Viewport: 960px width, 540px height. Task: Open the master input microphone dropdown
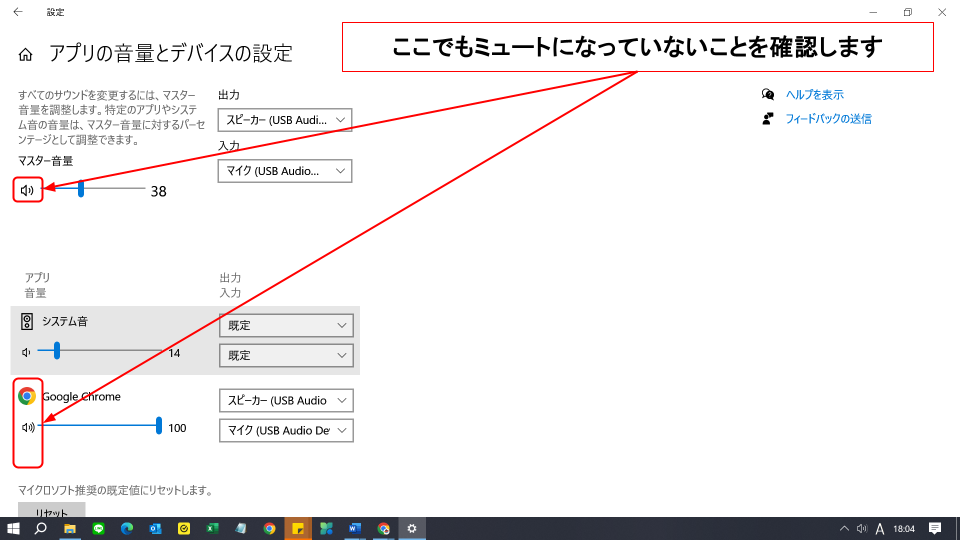285,171
